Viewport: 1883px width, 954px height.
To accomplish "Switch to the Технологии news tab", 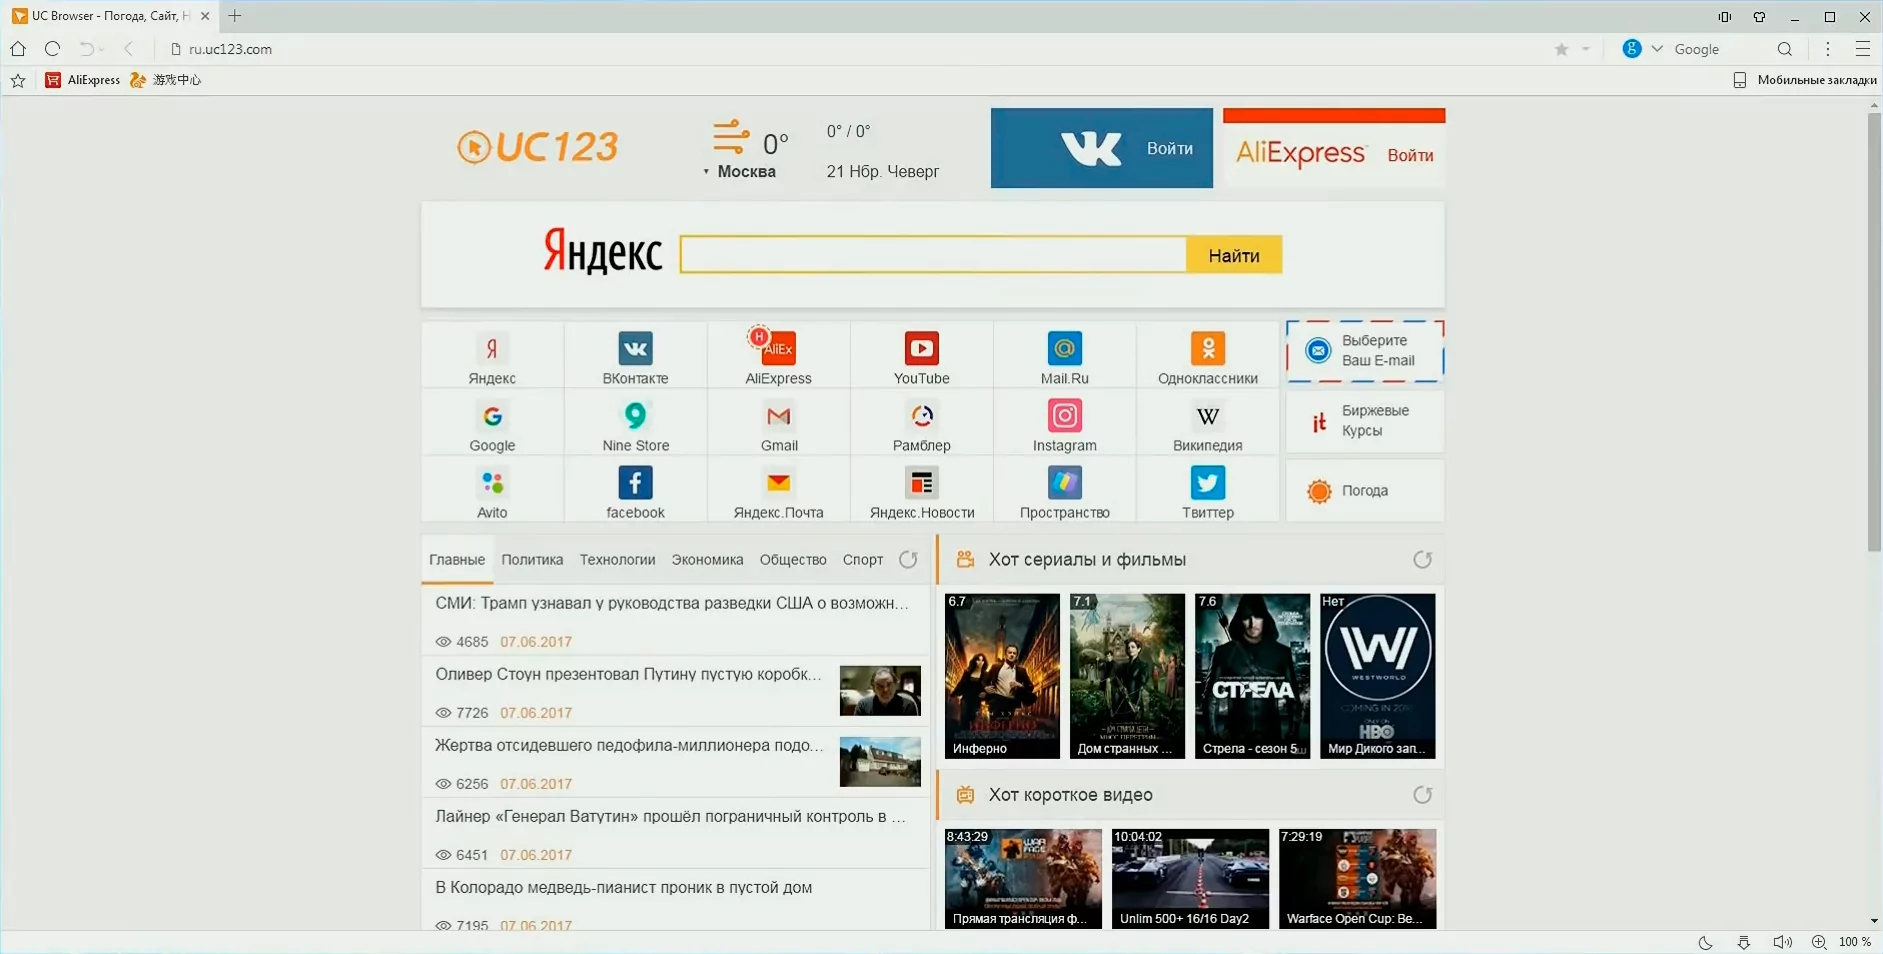I will [617, 560].
